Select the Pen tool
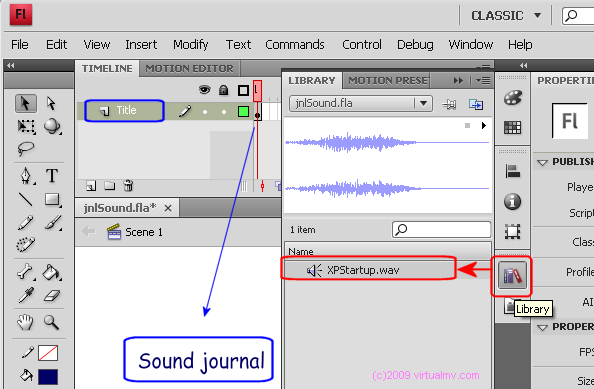This screenshot has width=594, height=389. coord(26,176)
